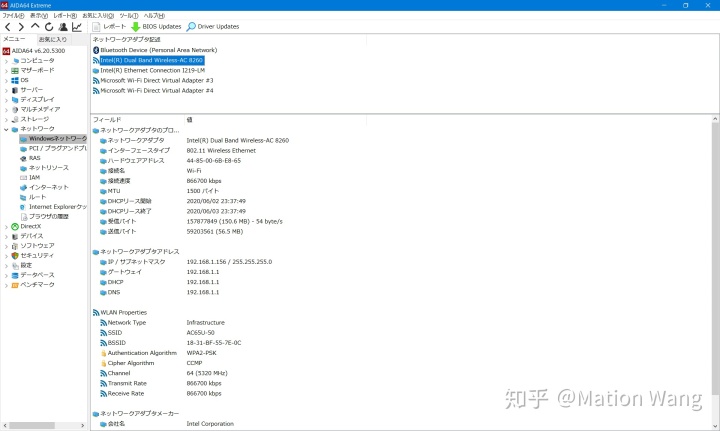The image size is (720, 431).
Task: Click the Authentication Algorithm lock icon
Action: pyautogui.click(x=103, y=353)
